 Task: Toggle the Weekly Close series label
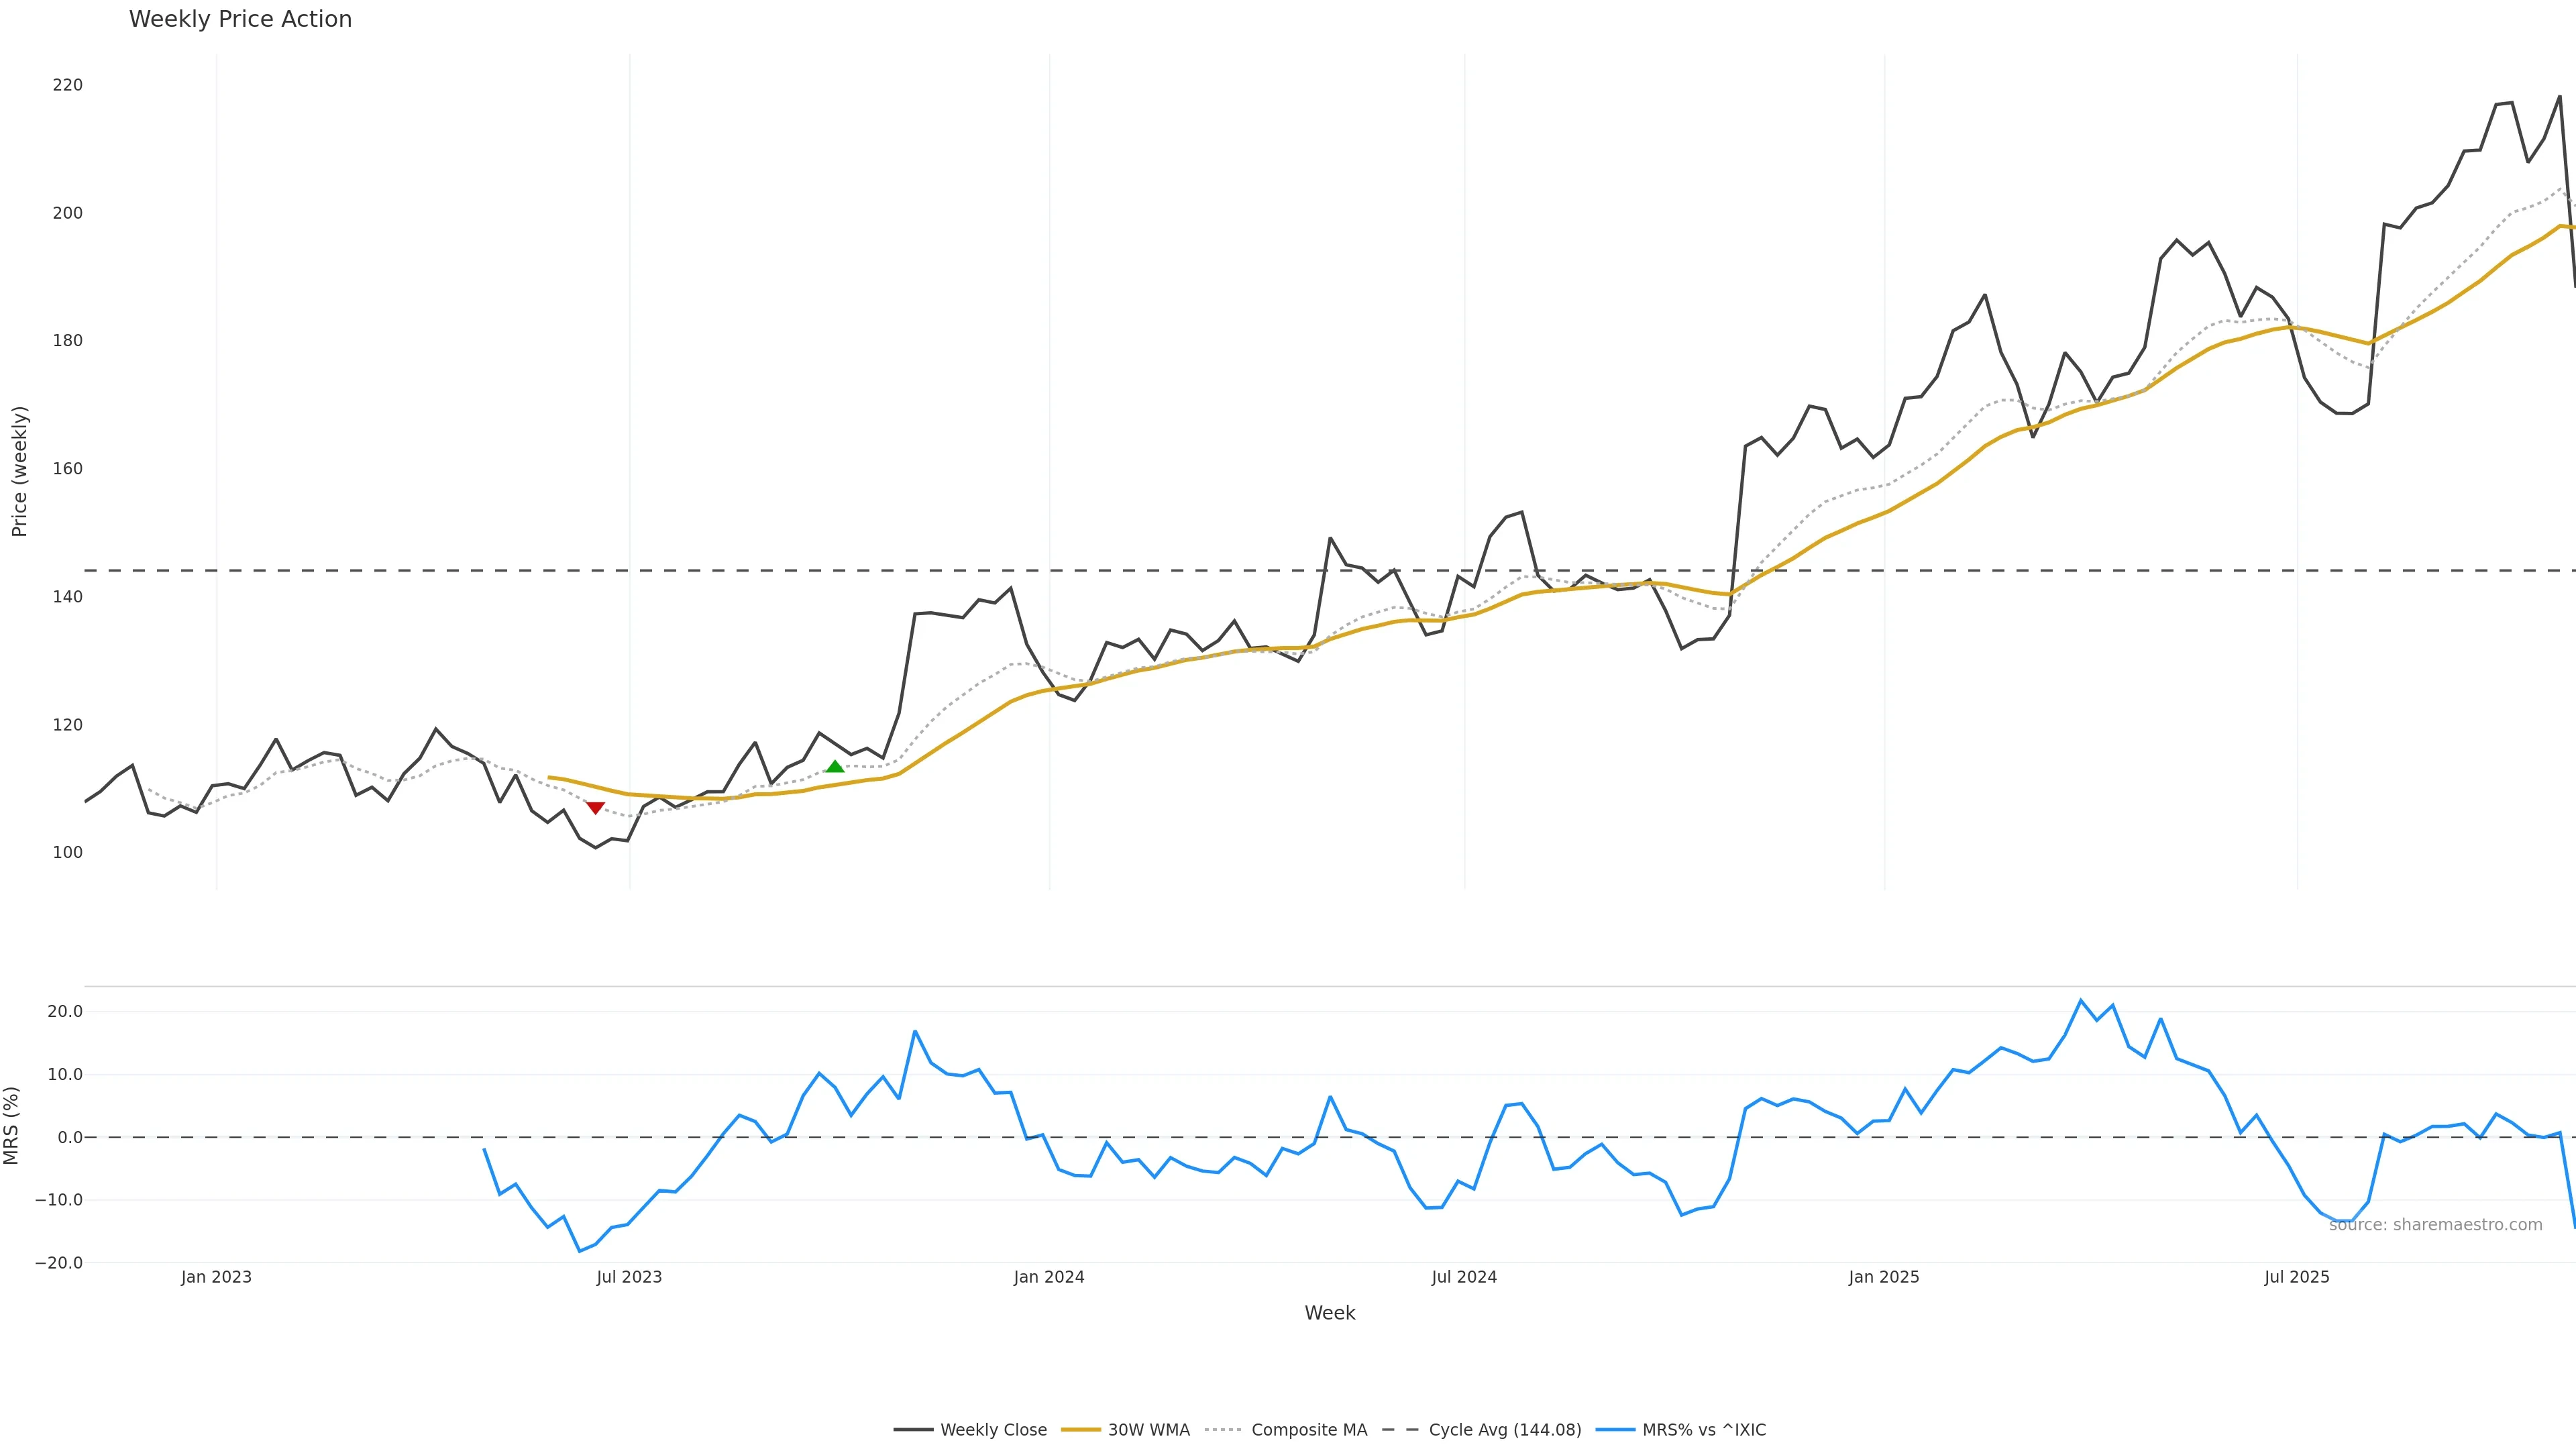click(993, 1430)
